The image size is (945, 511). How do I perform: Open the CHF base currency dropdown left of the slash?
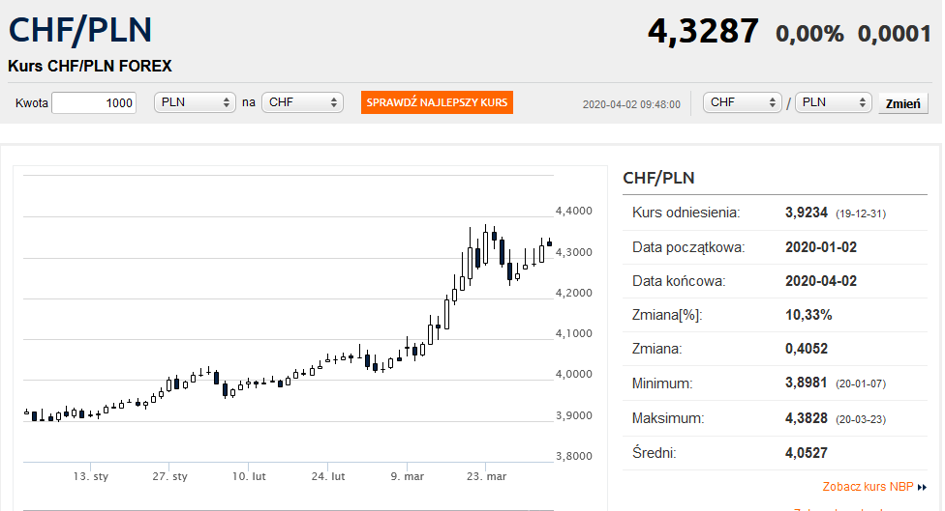(742, 103)
